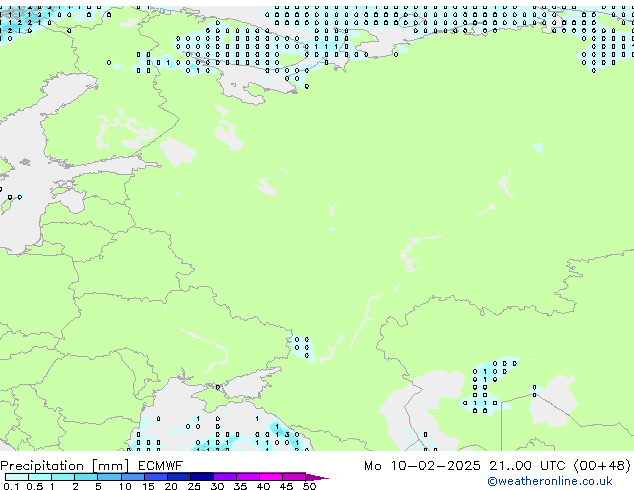This screenshot has width=634, height=490.
Task: Click the purple arrow above 50 mm
Action: click(317, 477)
